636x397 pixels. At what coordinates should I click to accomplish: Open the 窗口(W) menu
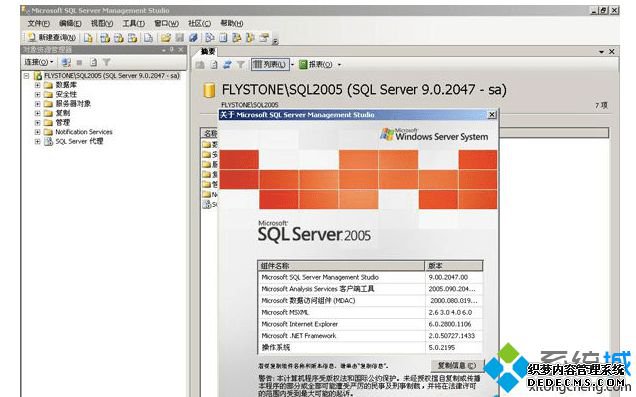[166, 24]
